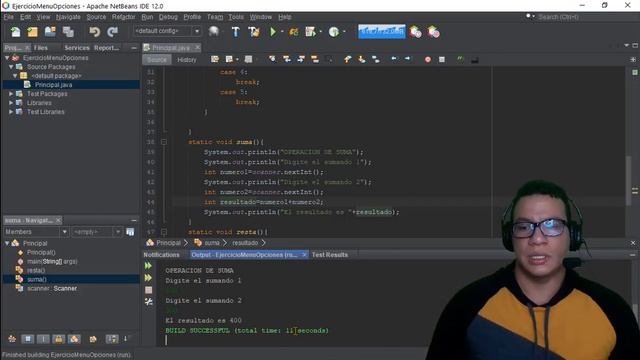The height and width of the screenshot is (360, 640).
Task: Start macro recording with the red button
Action: click(x=428, y=60)
